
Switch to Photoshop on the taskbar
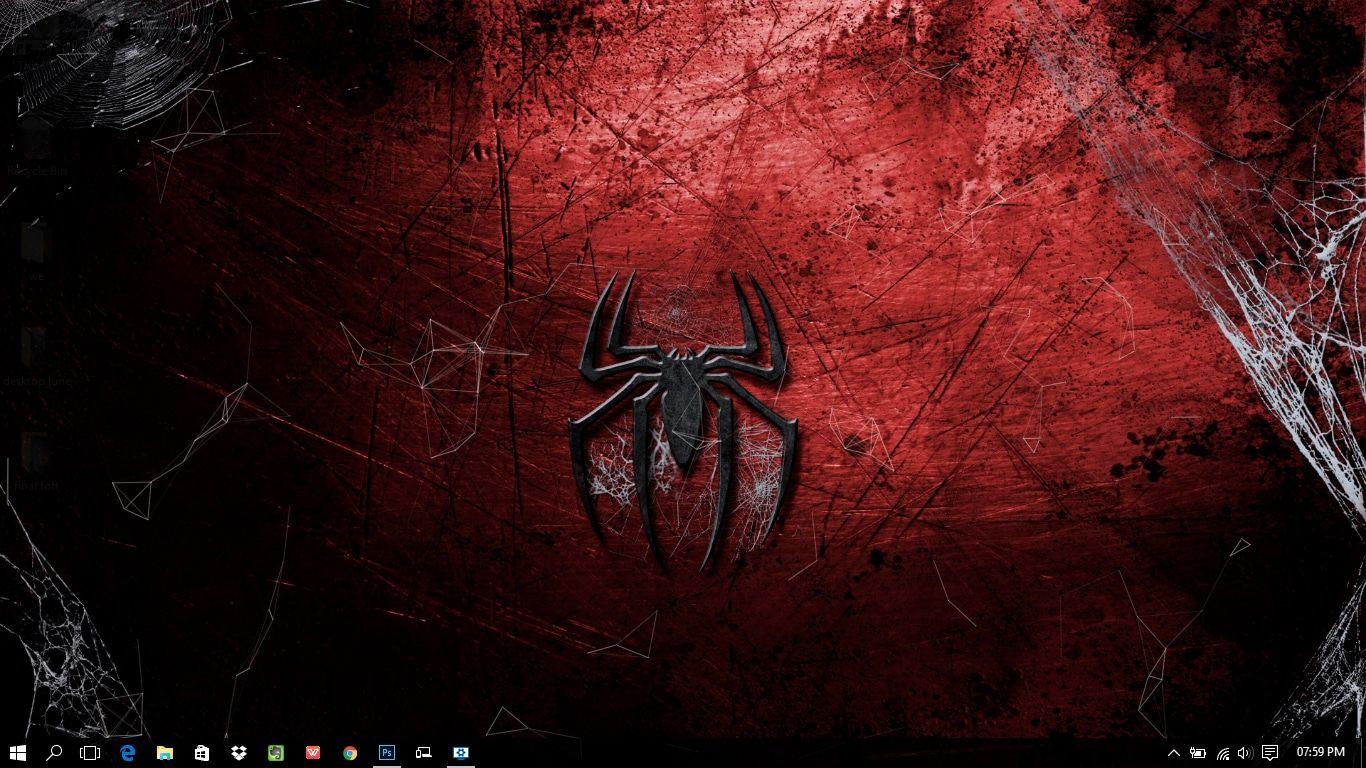pyautogui.click(x=386, y=752)
